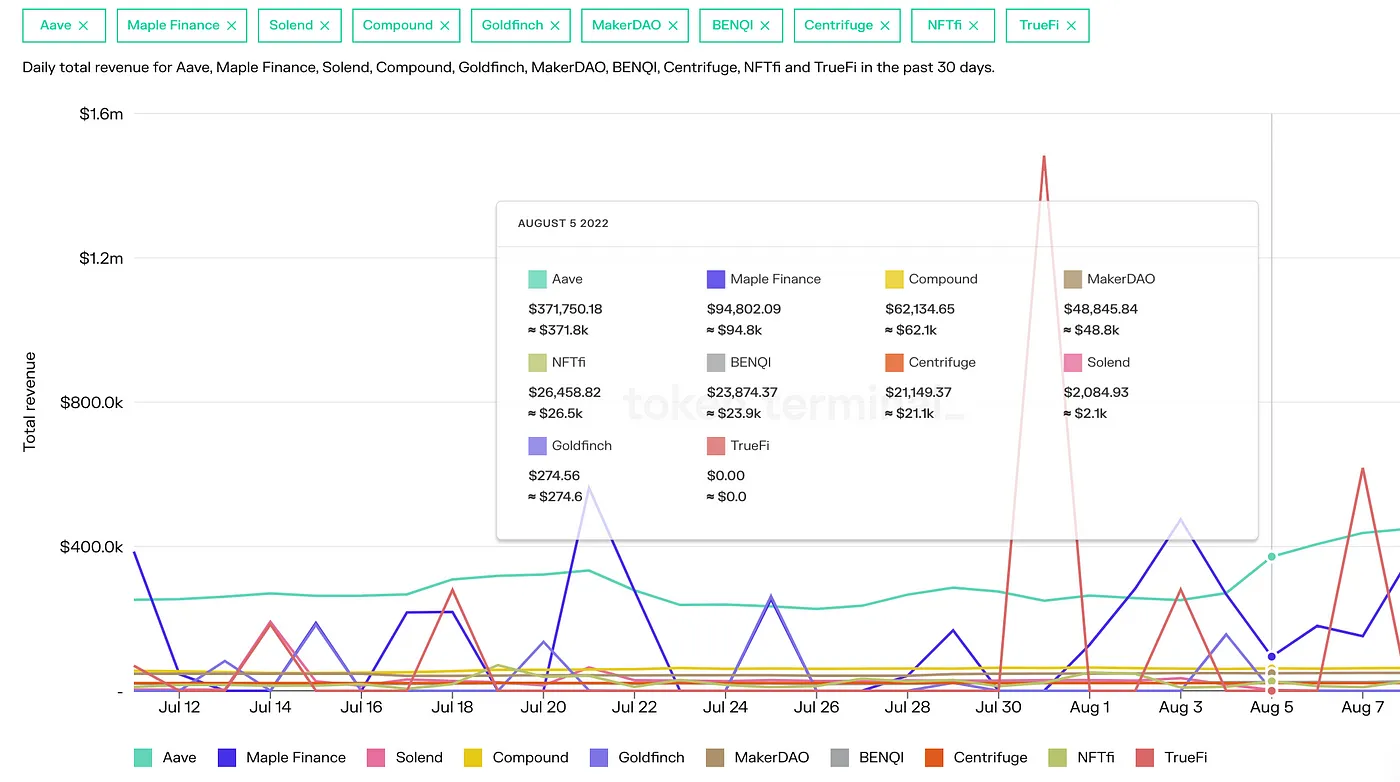Click the Aave color swatch in the tooltip
Screen dimensions: 1400x782
pos(537,279)
